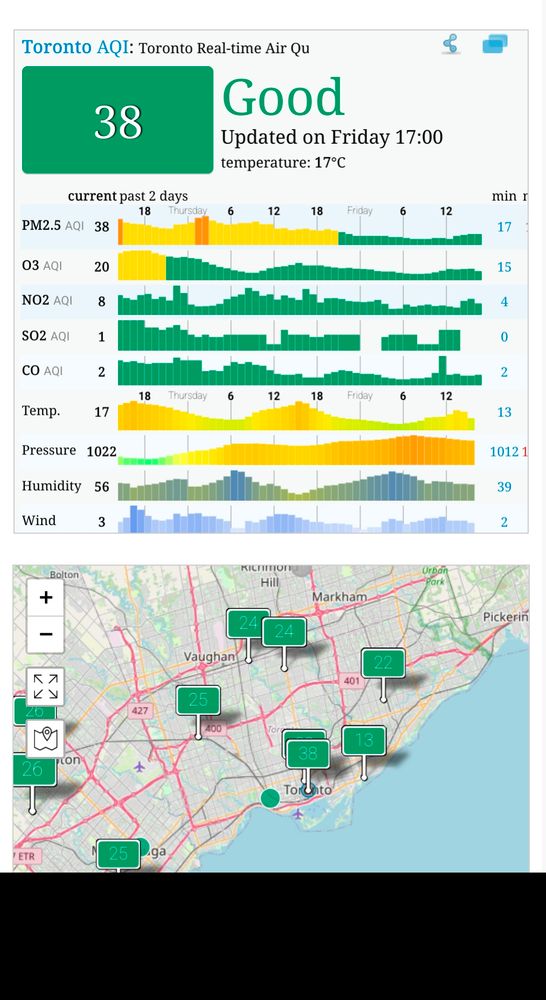Toggle map fullscreen view
This screenshot has height=1000, width=546.
[45, 687]
